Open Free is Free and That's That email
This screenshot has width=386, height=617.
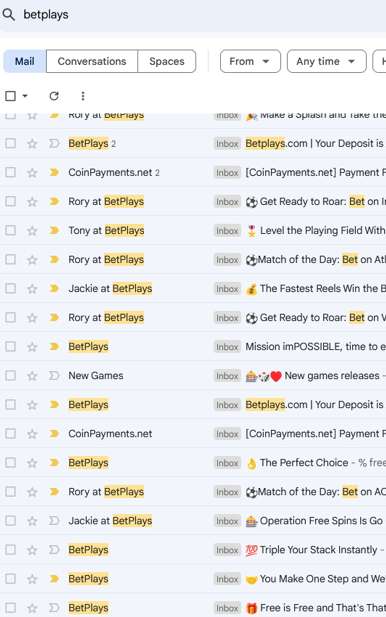pos(322,608)
